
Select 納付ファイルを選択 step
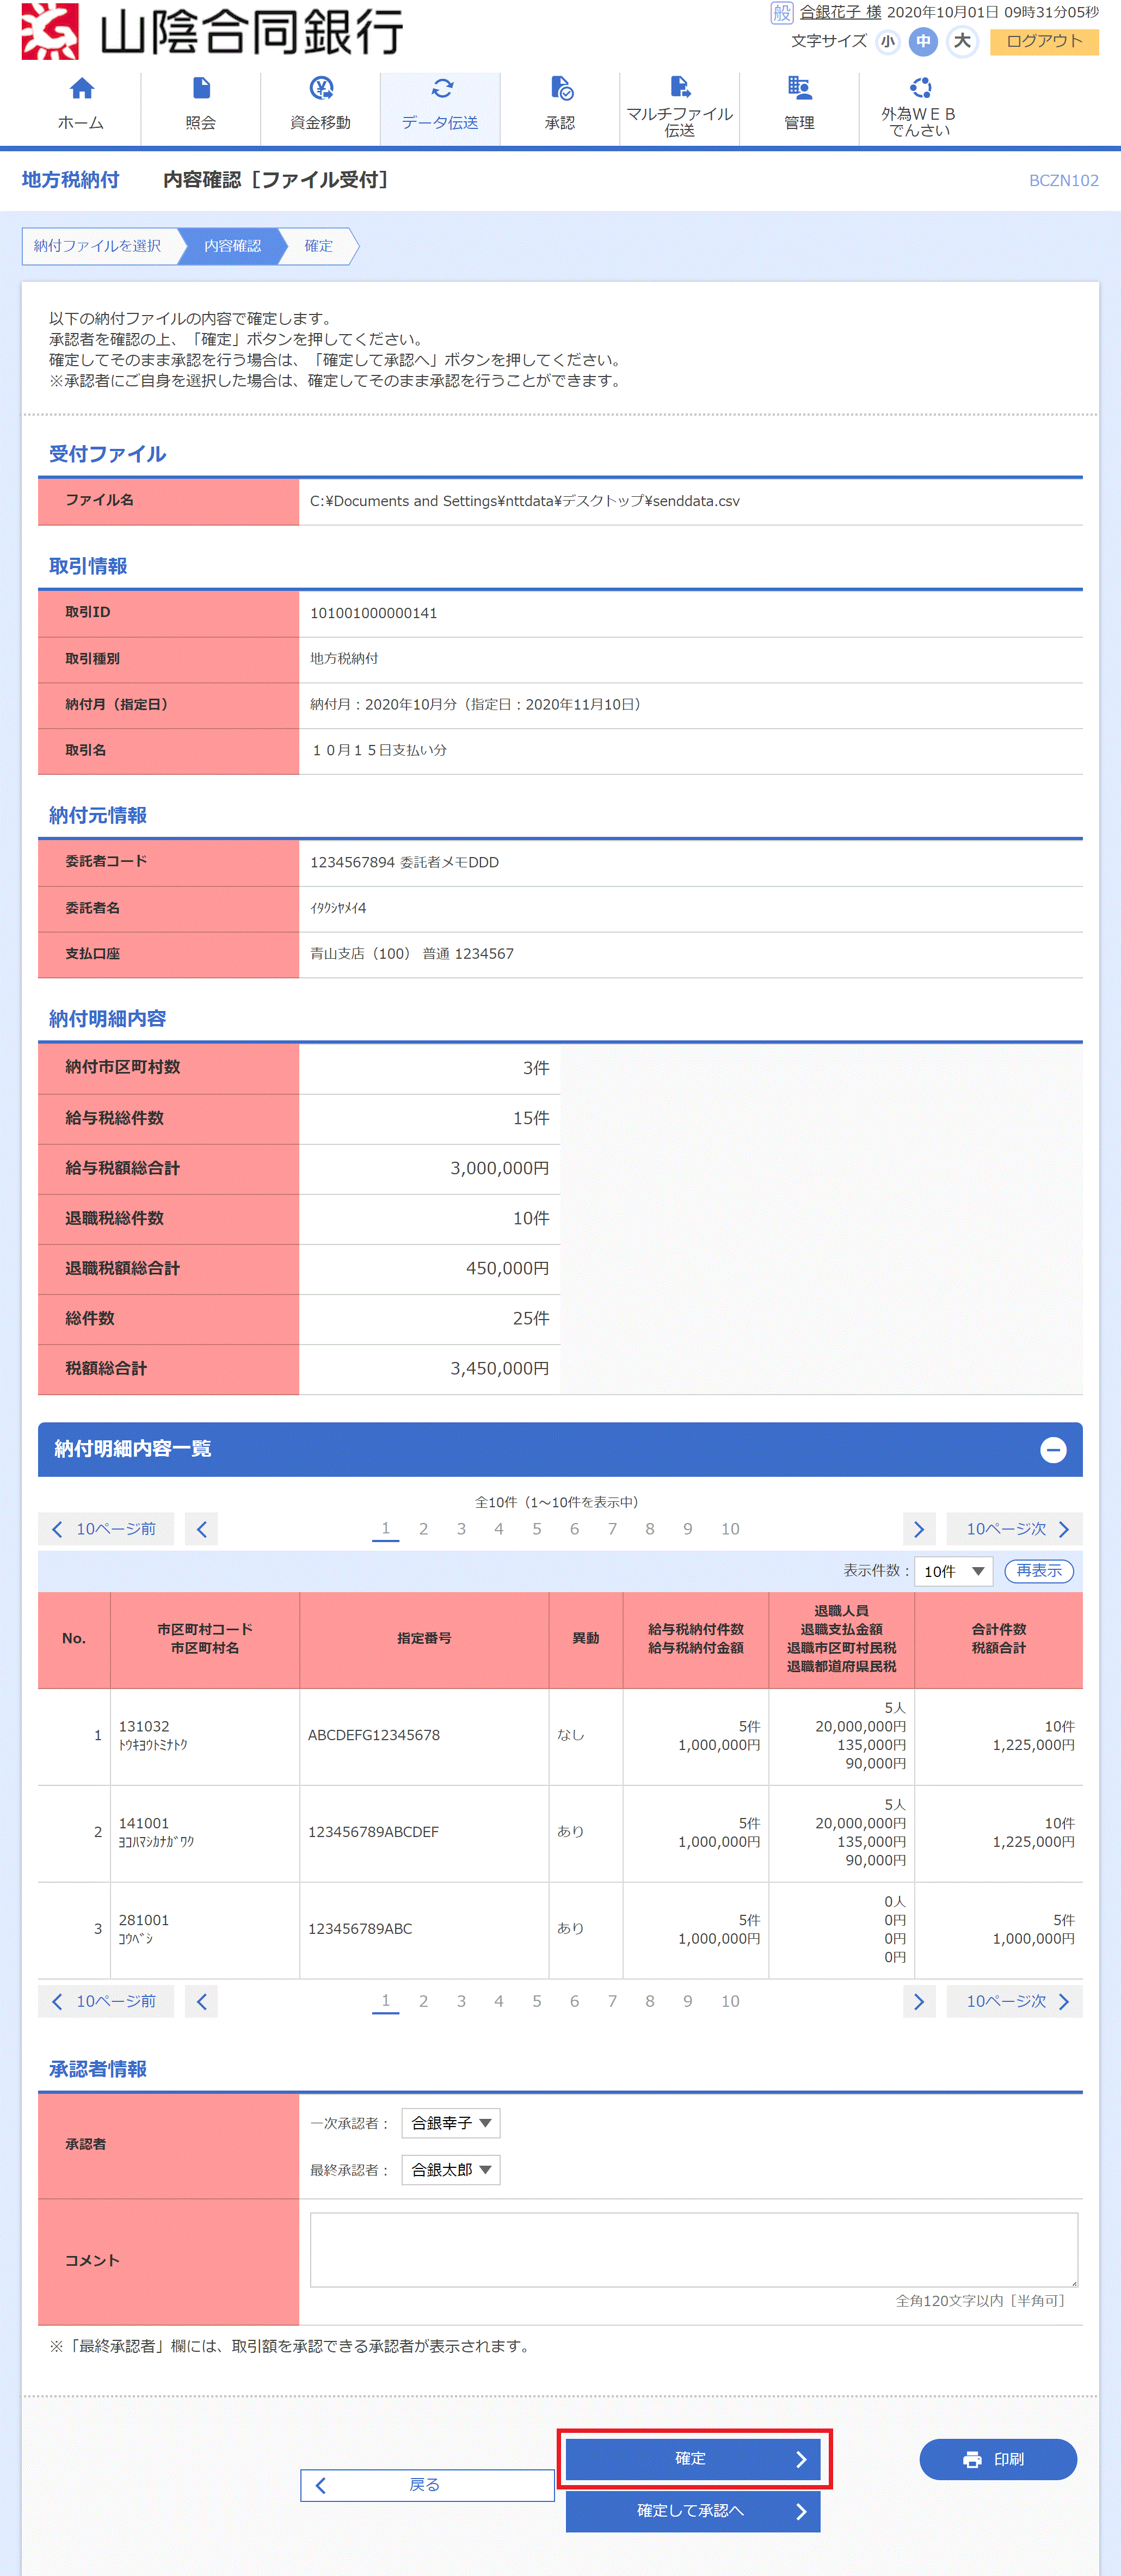(97, 246)
